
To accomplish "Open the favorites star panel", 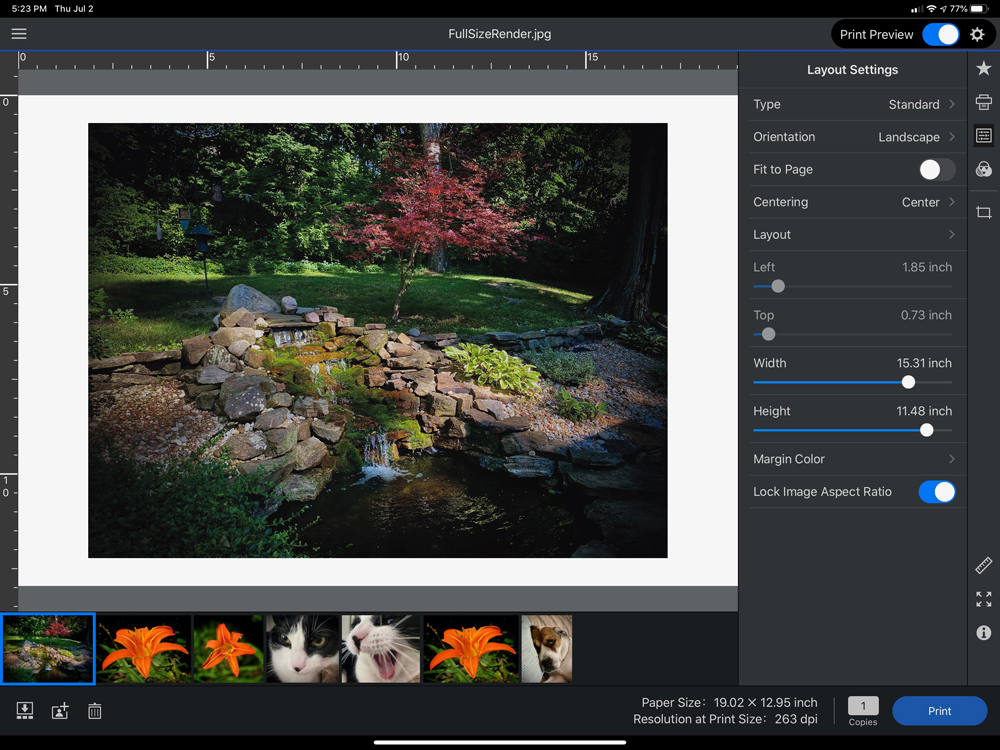I will (x=983, y=69).
